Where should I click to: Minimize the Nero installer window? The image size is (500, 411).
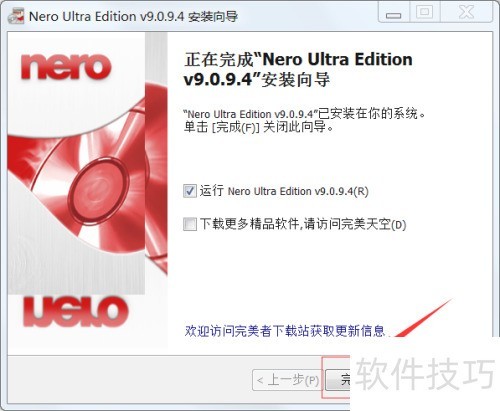[x=393, y=13]
